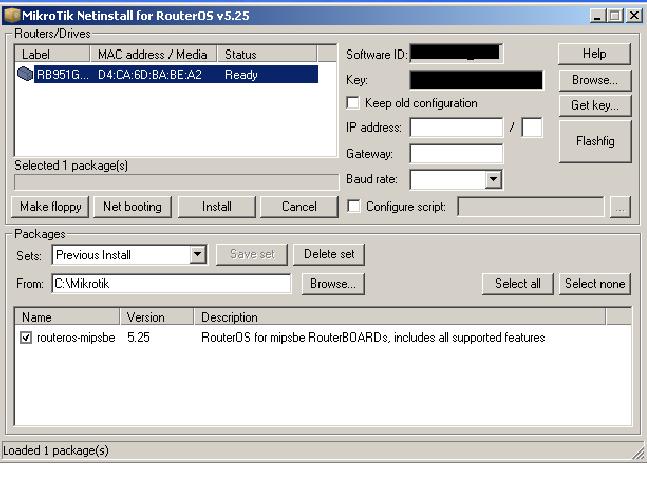Image resolution: width=647 pixels, height=480 pixels.
Task: Click the RouterOS for mipsbe description text
Action: point(373,338)
